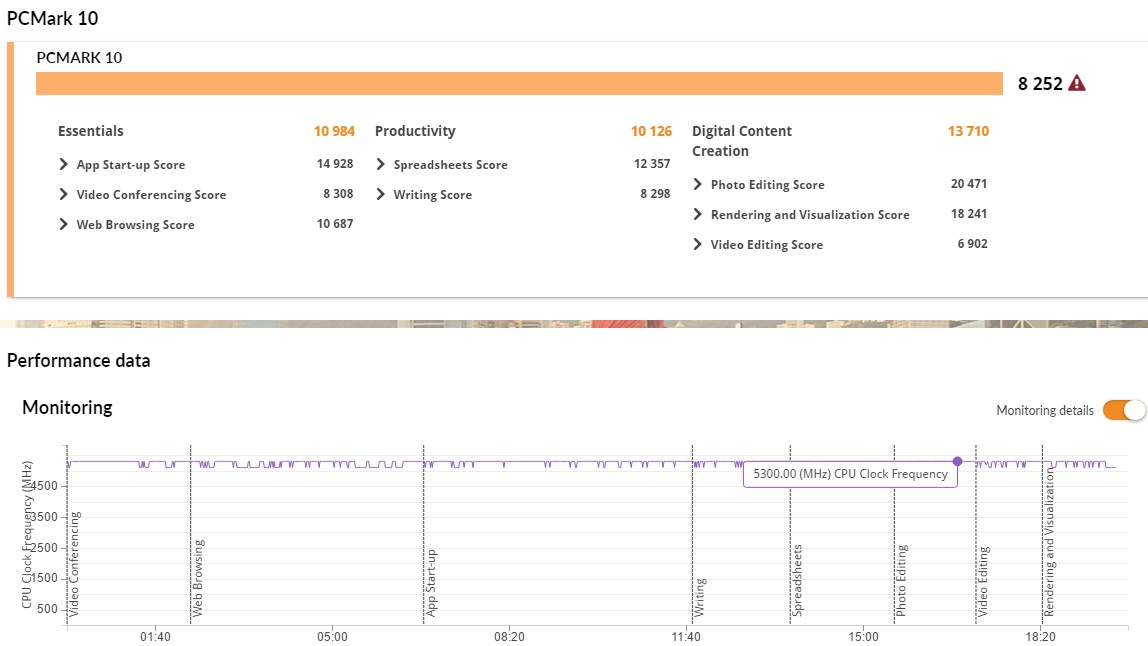Click the 01:40 time label on the axis
This screenshot has width=1148, height=646.
(155, 636)
